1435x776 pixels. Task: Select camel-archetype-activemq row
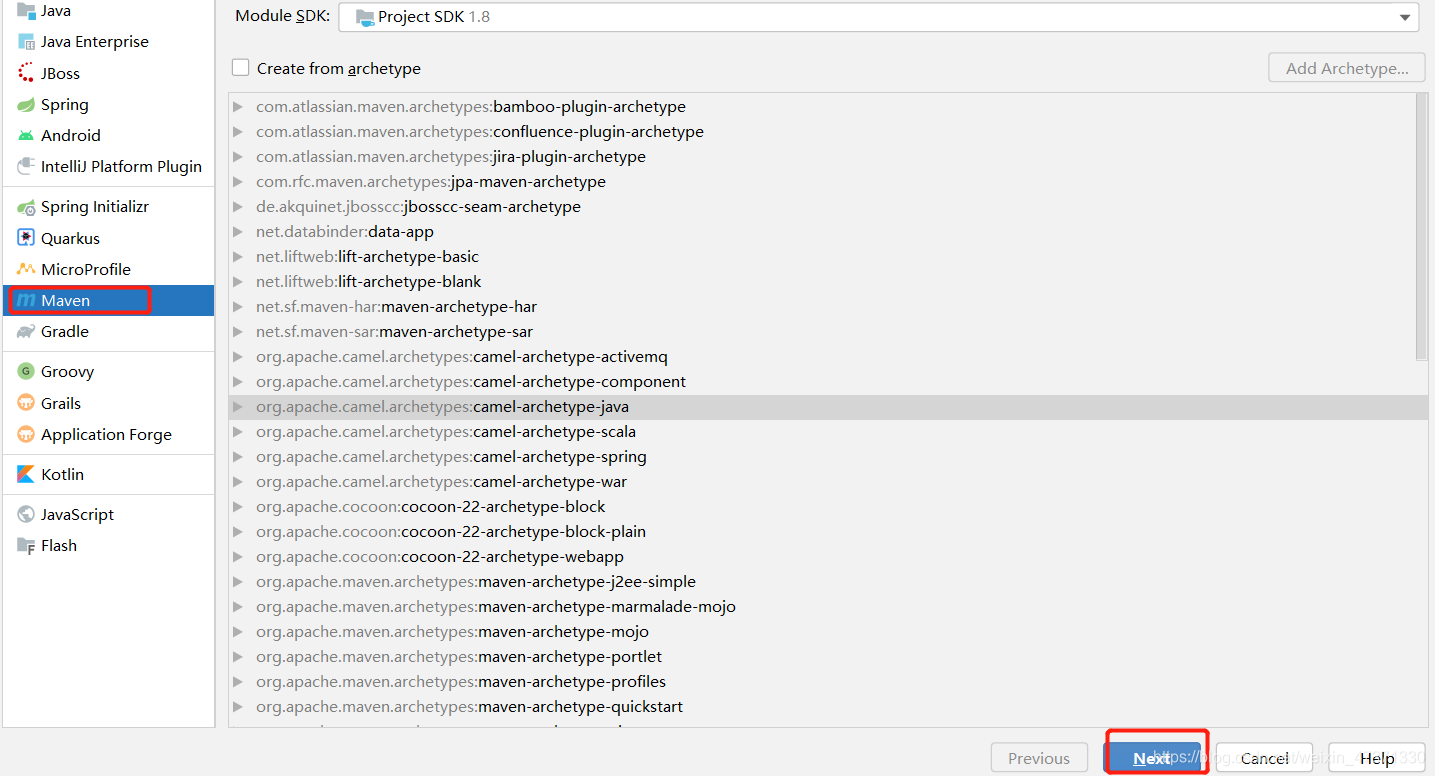828,357
